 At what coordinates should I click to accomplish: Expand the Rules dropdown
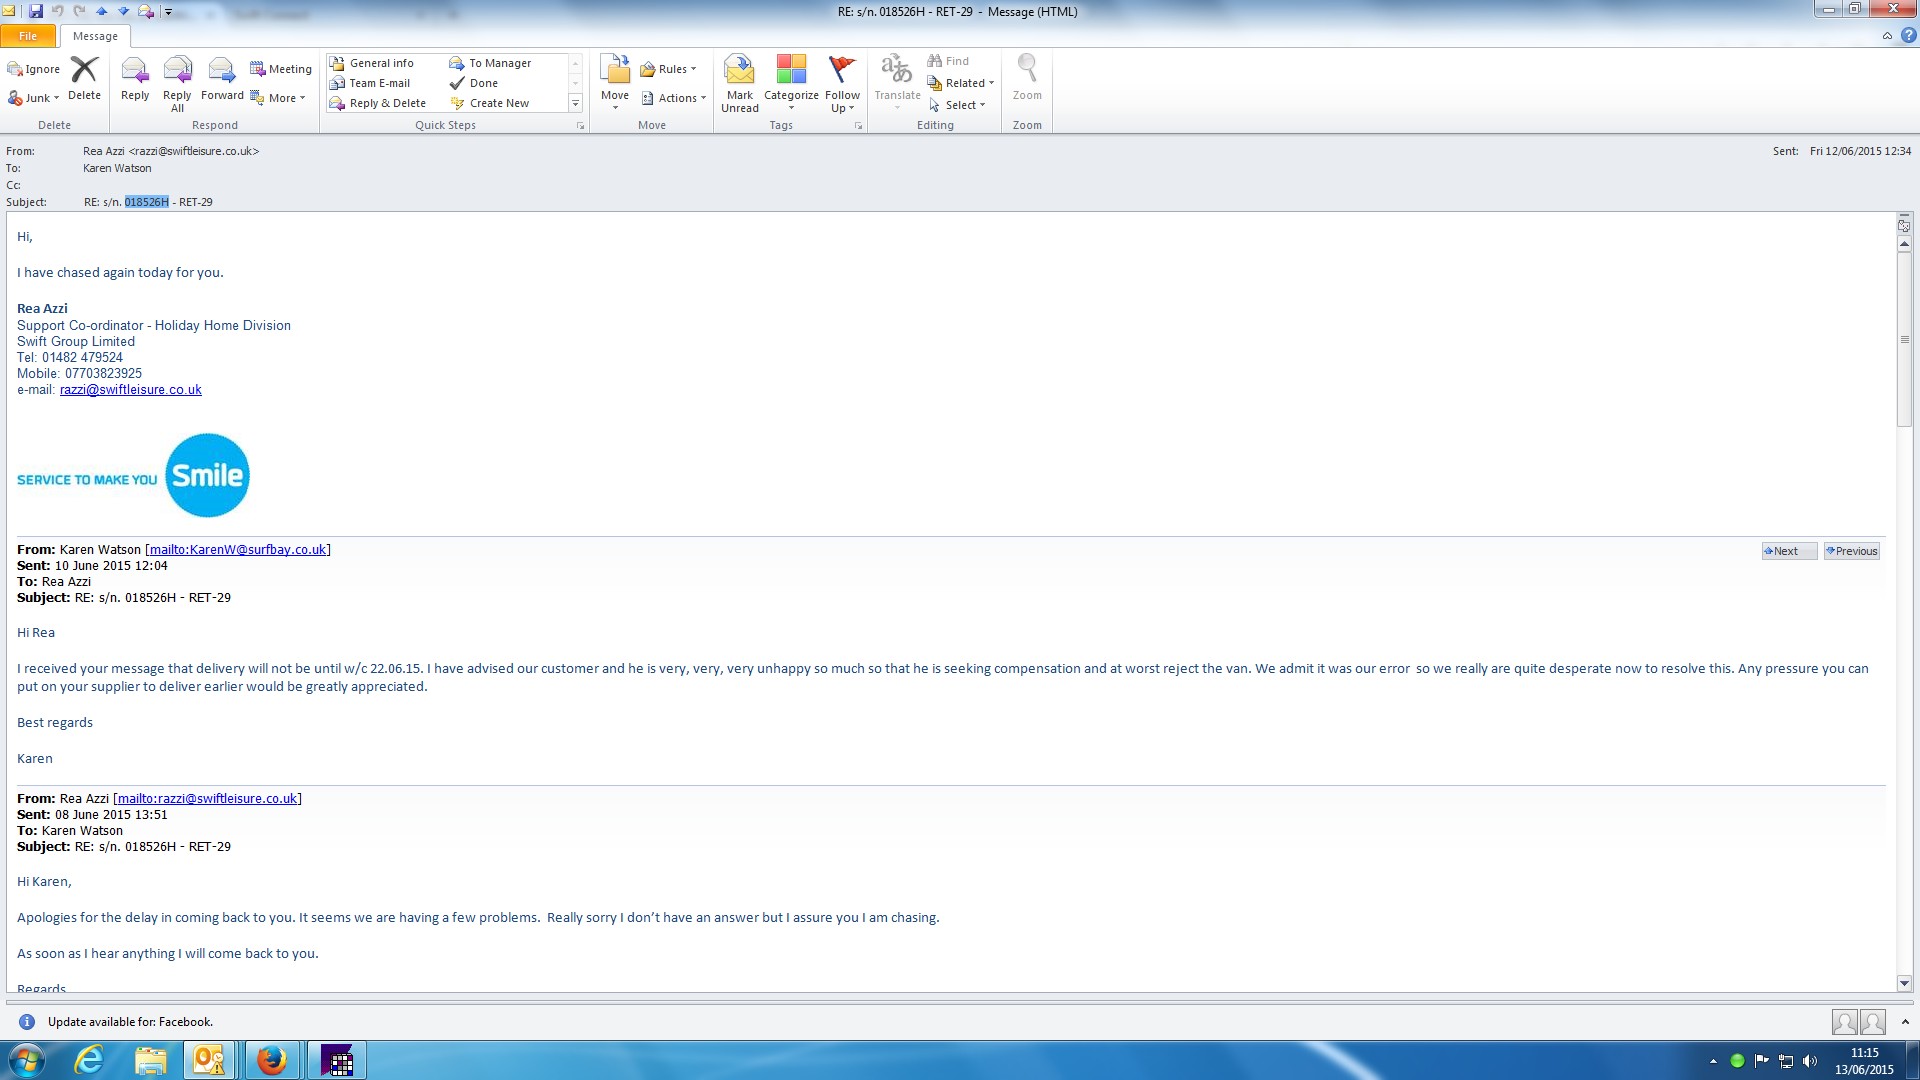(x=668, y=69)
